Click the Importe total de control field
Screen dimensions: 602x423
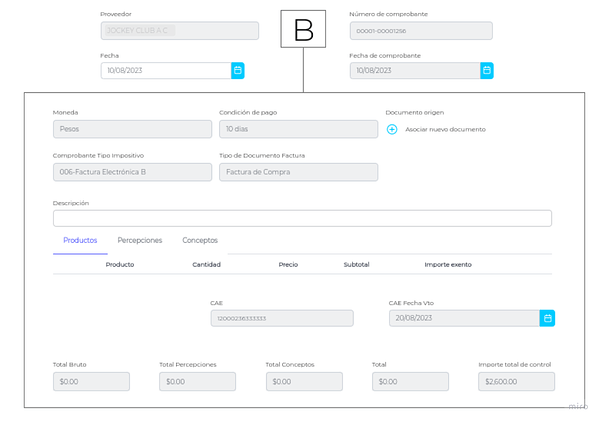point(516,381)
